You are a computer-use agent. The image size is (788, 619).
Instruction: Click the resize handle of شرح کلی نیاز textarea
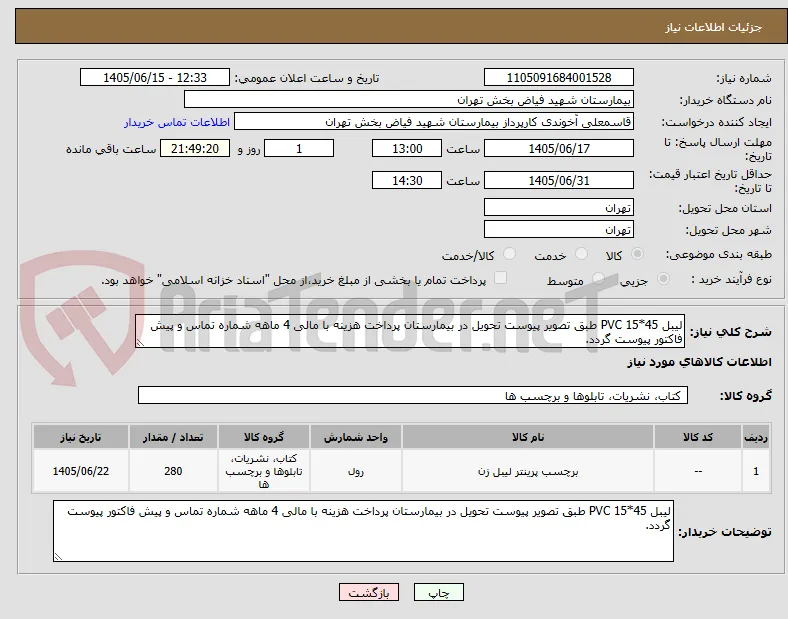tap(140, 343)
